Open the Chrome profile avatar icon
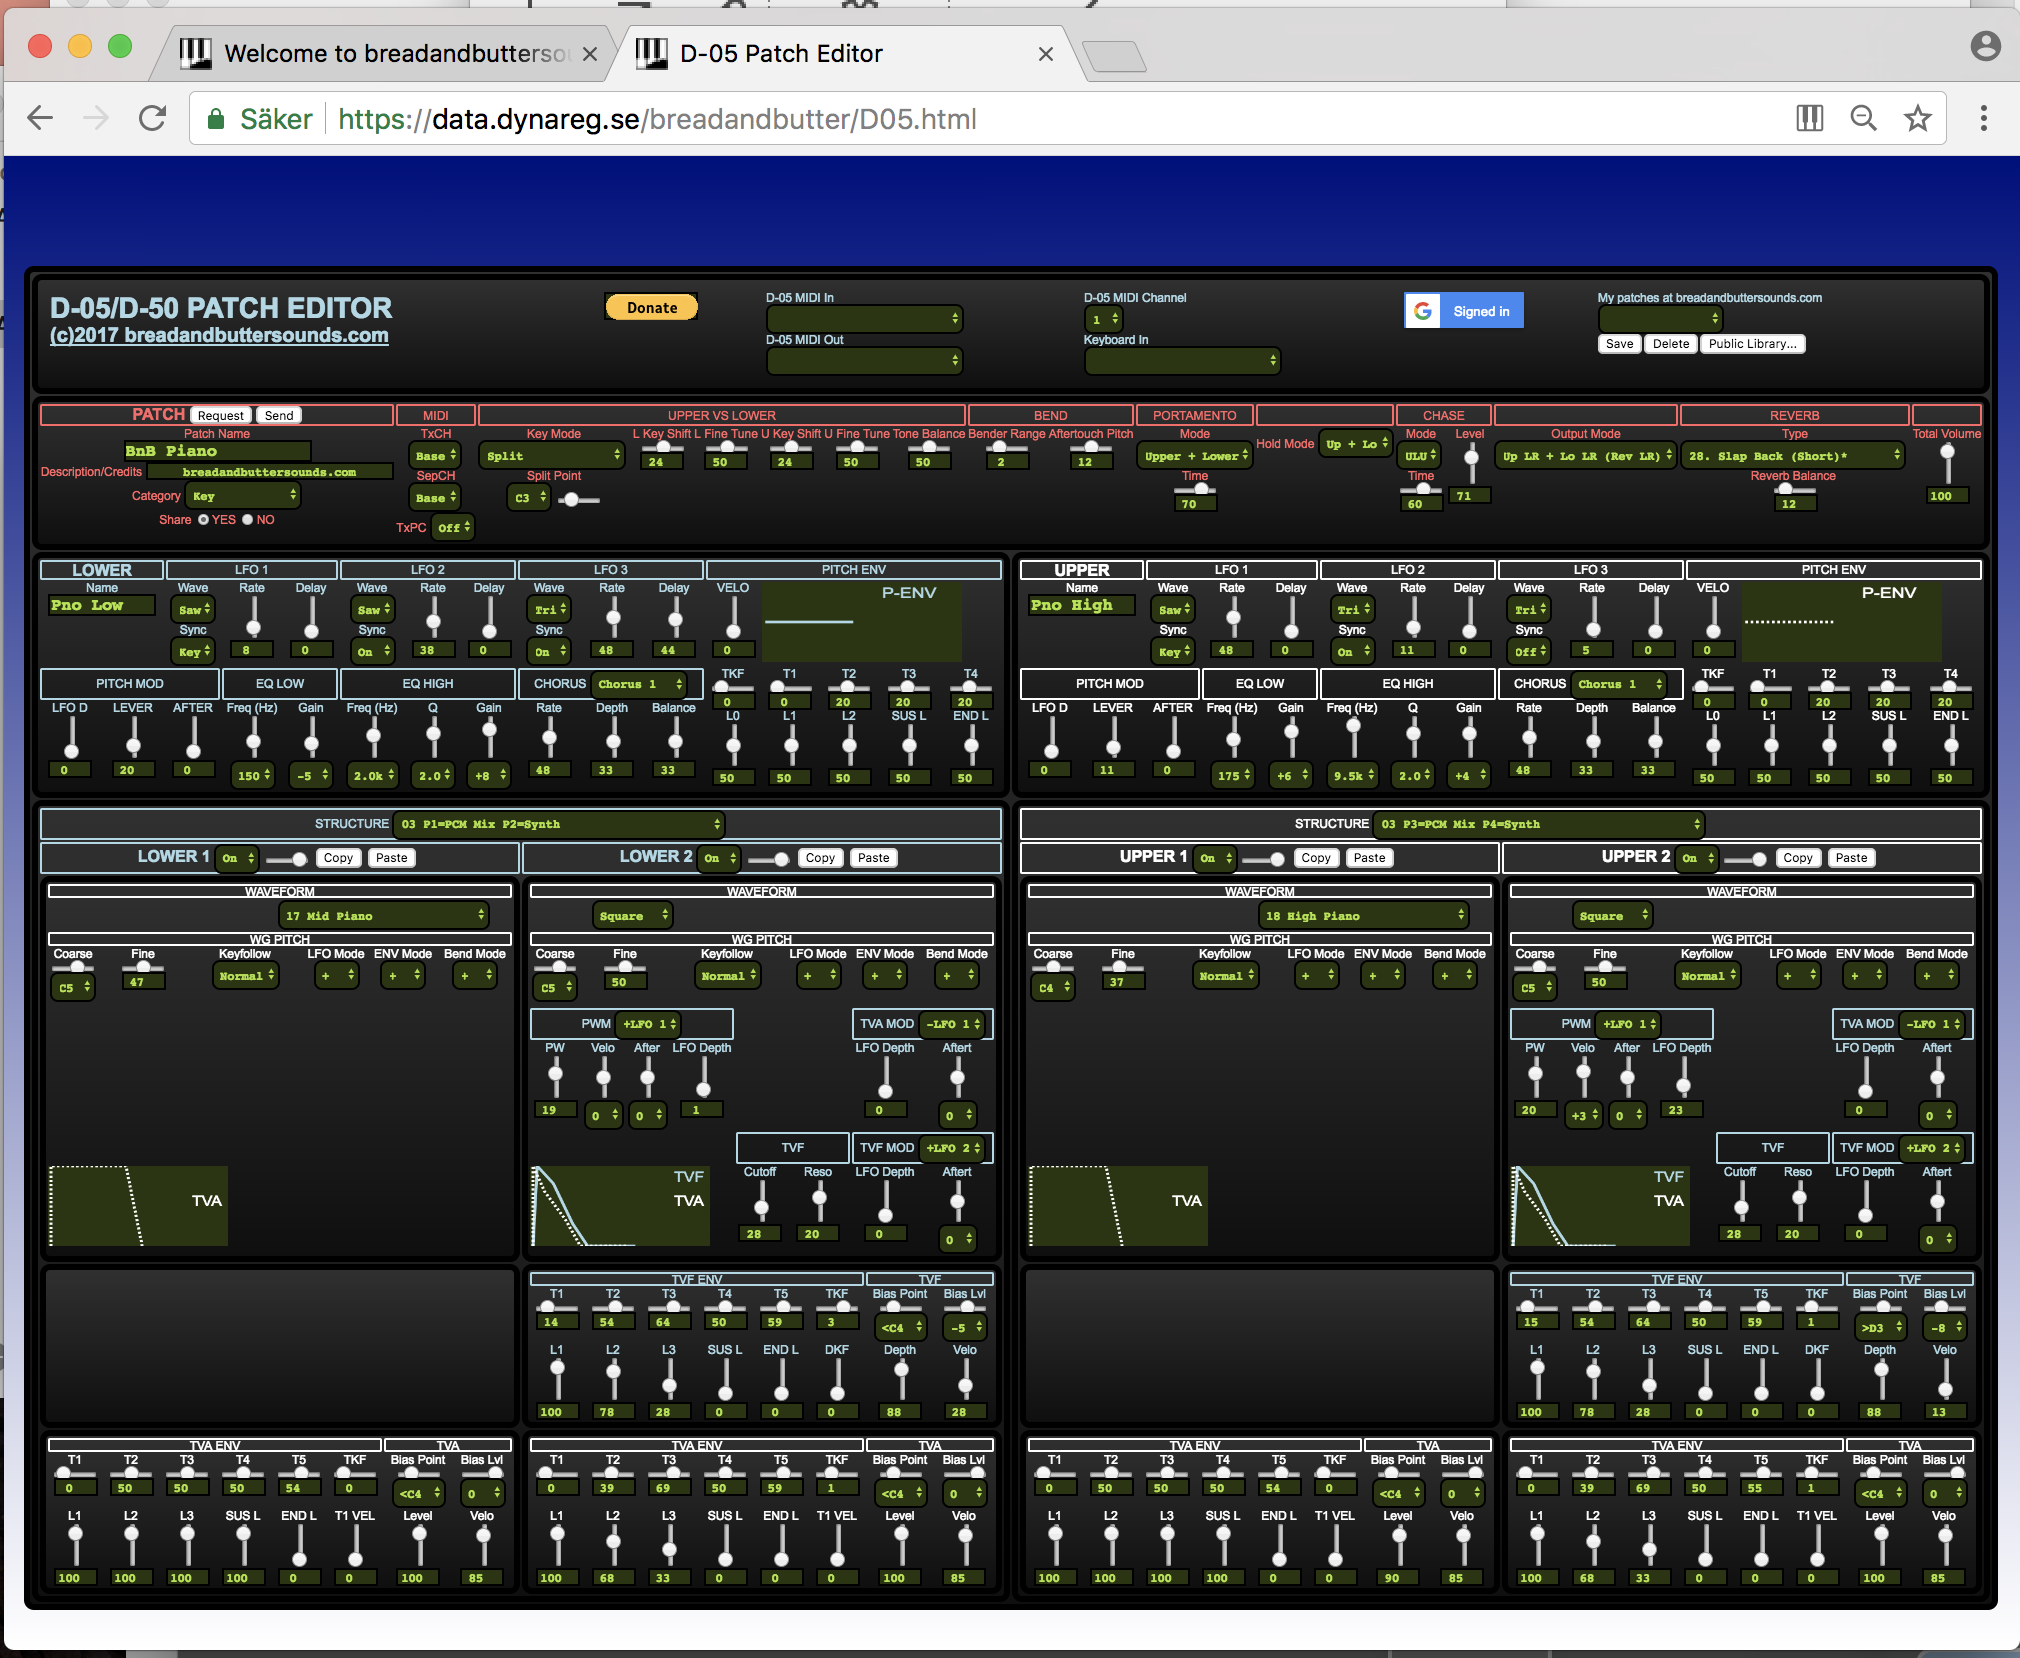The image size is (2020, 1658). (1985, 46)
